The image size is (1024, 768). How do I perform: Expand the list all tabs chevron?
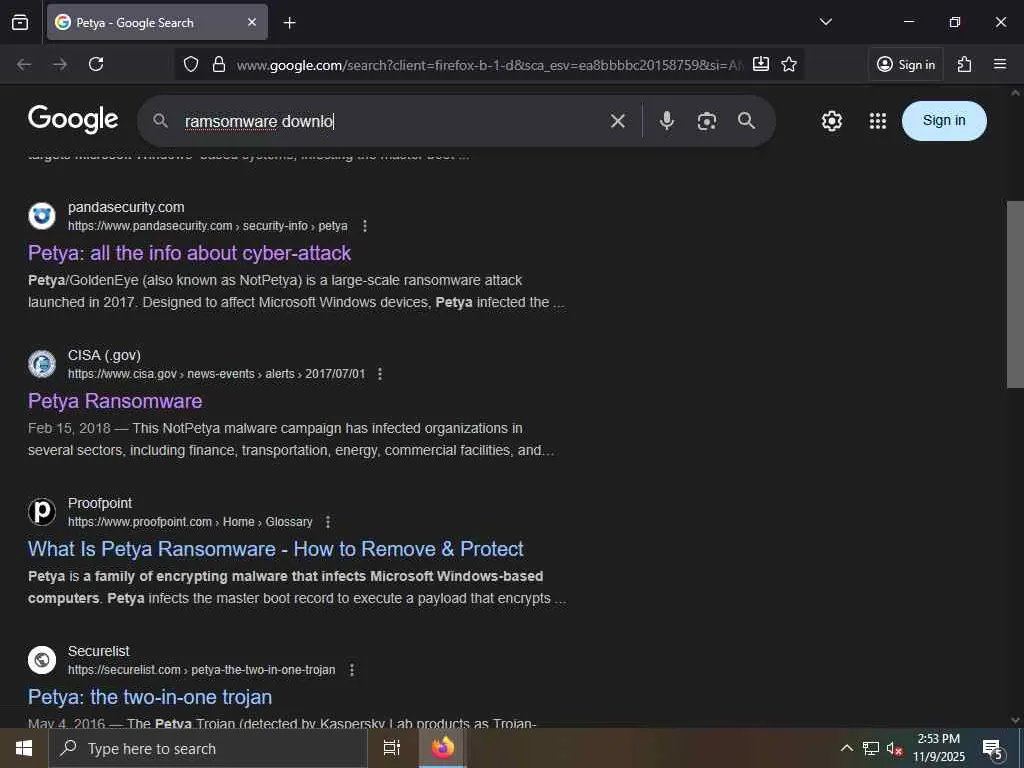coord(825,22)
